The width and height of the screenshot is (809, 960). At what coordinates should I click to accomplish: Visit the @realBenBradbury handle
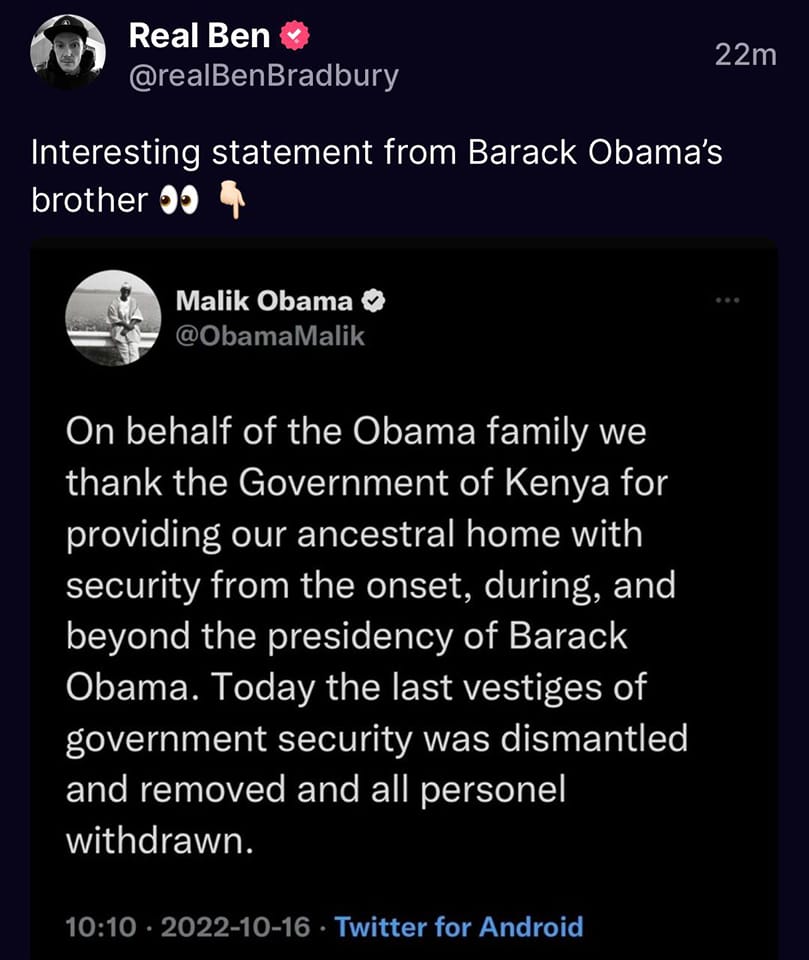(264, 76)
